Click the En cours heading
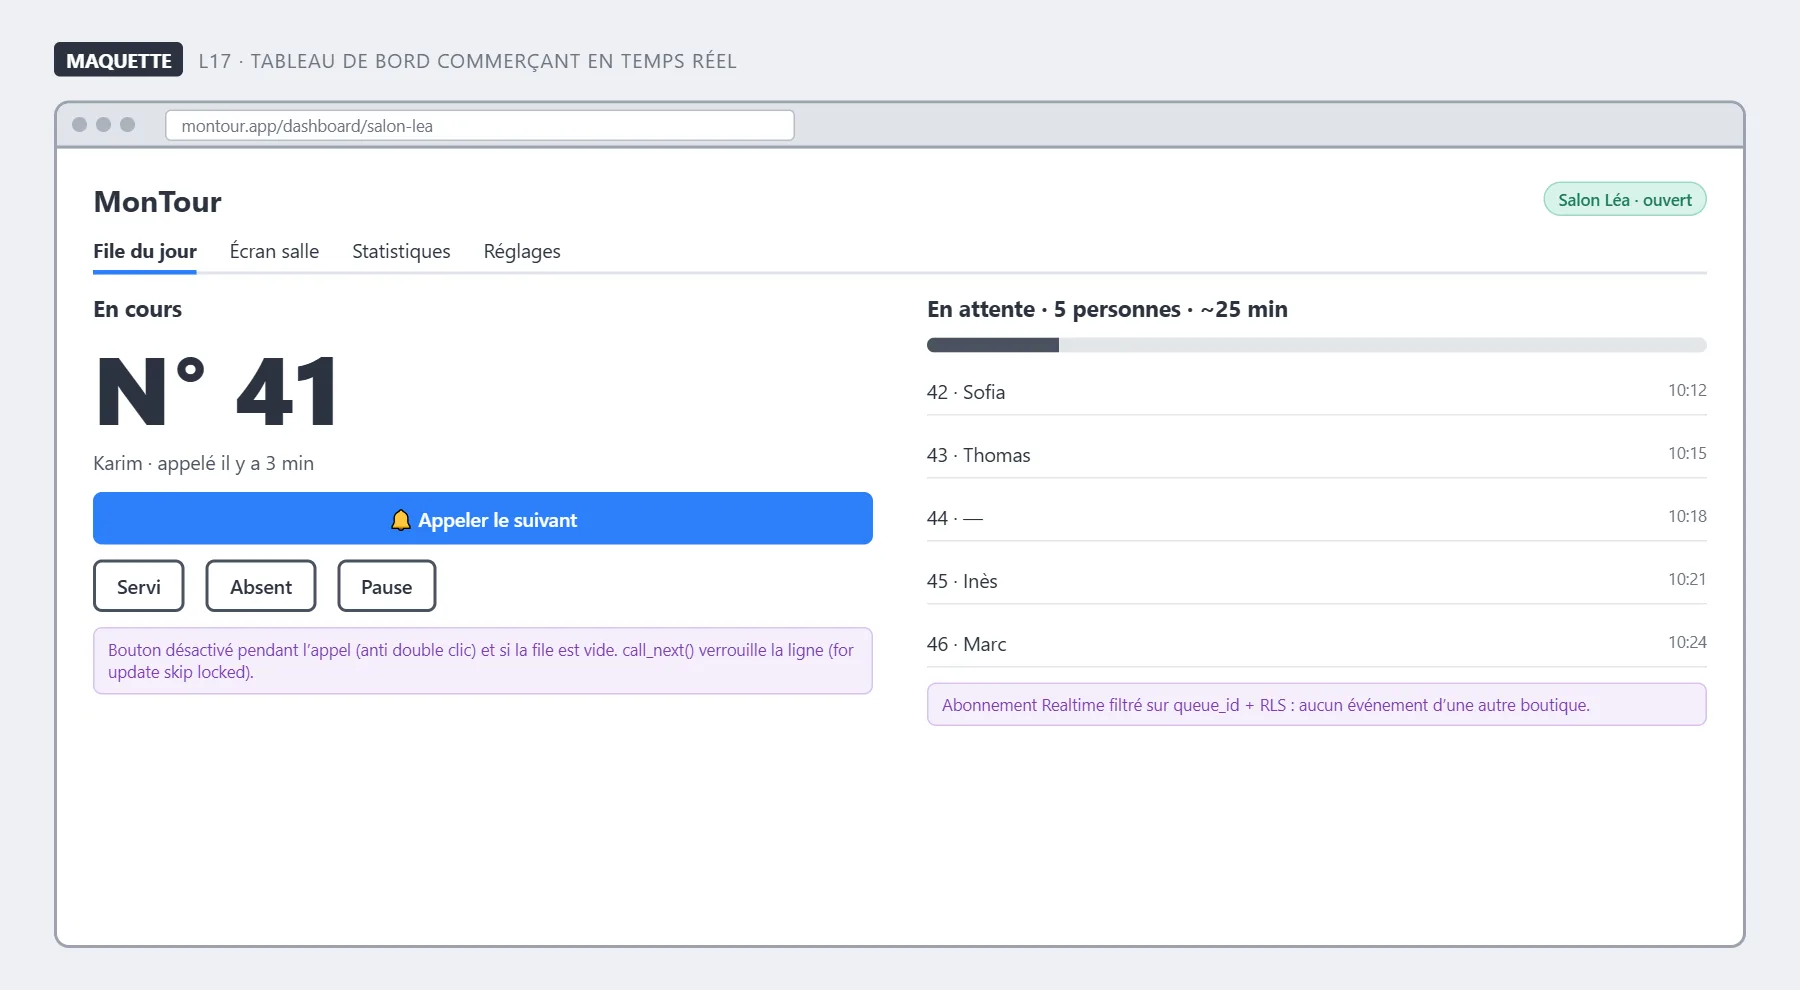Image resolution: width=1800 pixels, height=990 pixels. [x=138, y=309]
